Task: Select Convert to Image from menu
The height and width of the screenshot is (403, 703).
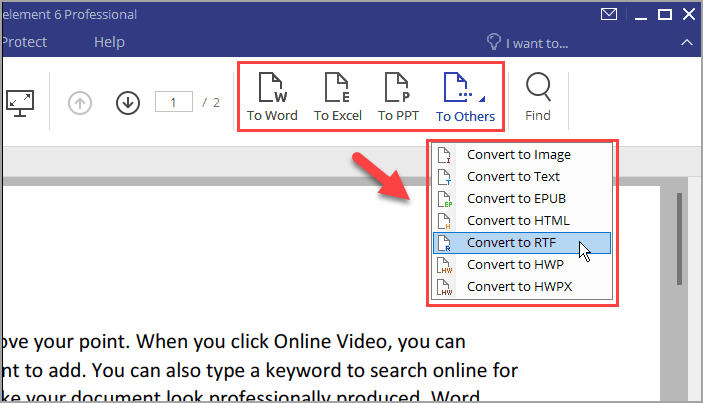Action: click(x=518, y=155)
